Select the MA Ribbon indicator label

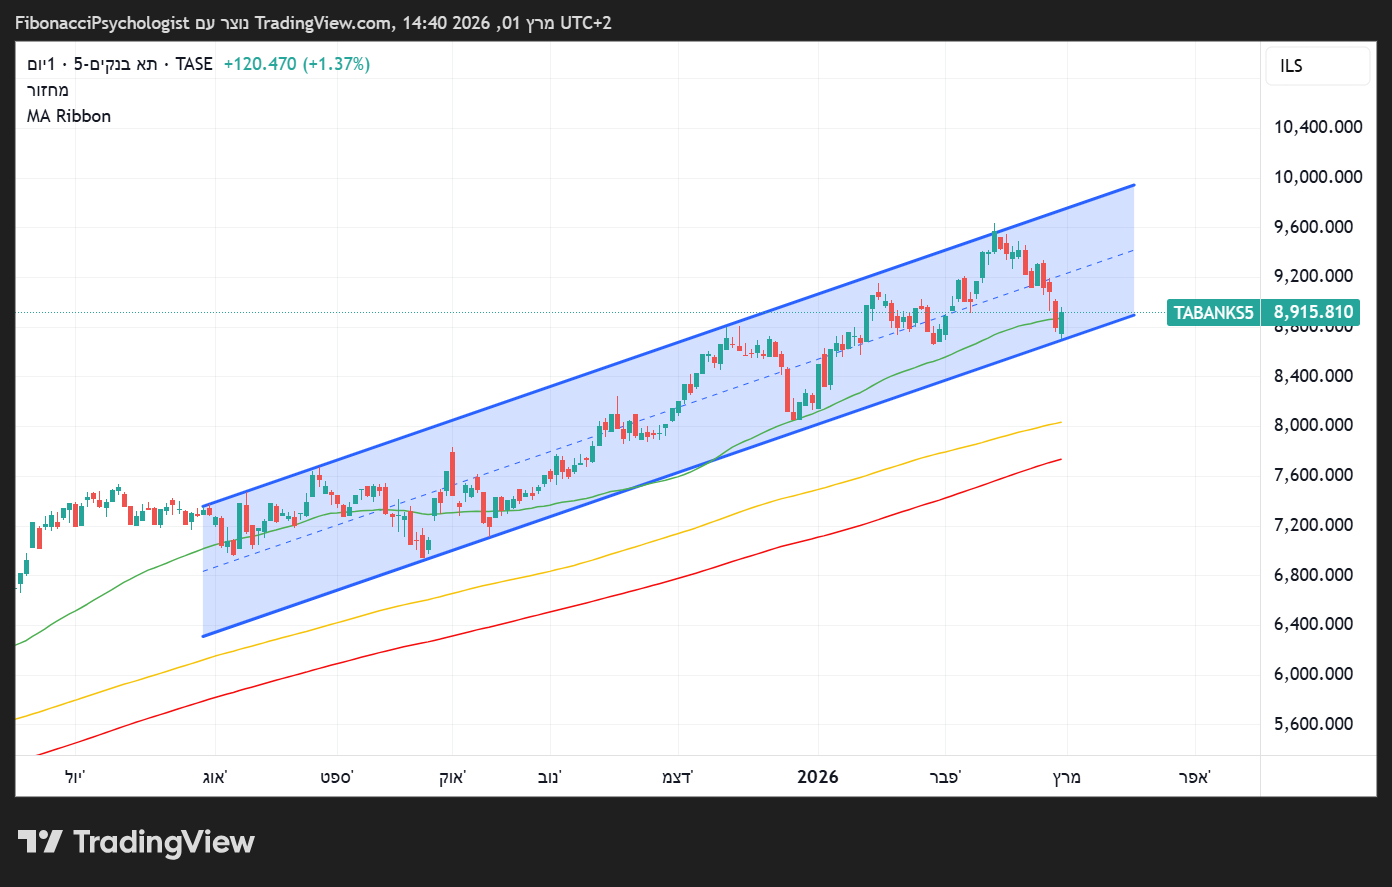(x=69, y=116)
